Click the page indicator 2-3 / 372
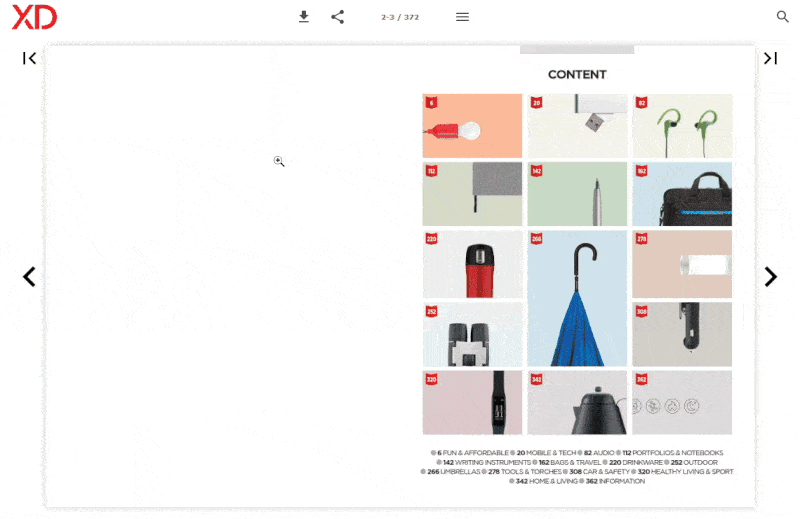This screenshot has height=519, width=800. 400,17
